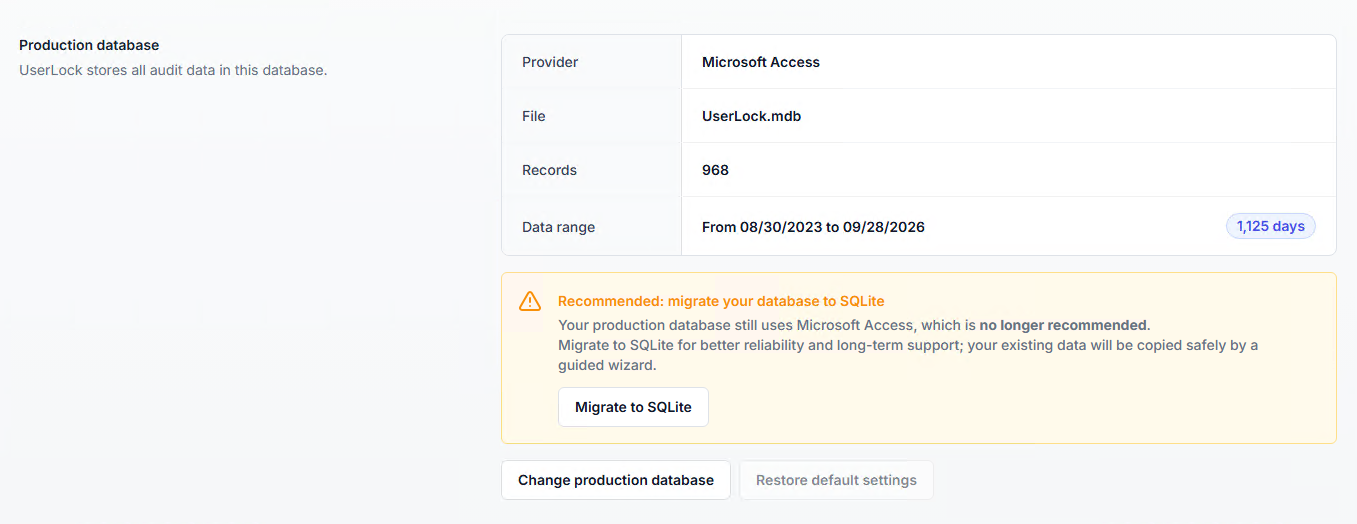
Task: Click the bold 'no longer recommended' text
Action: [1063, 325]
